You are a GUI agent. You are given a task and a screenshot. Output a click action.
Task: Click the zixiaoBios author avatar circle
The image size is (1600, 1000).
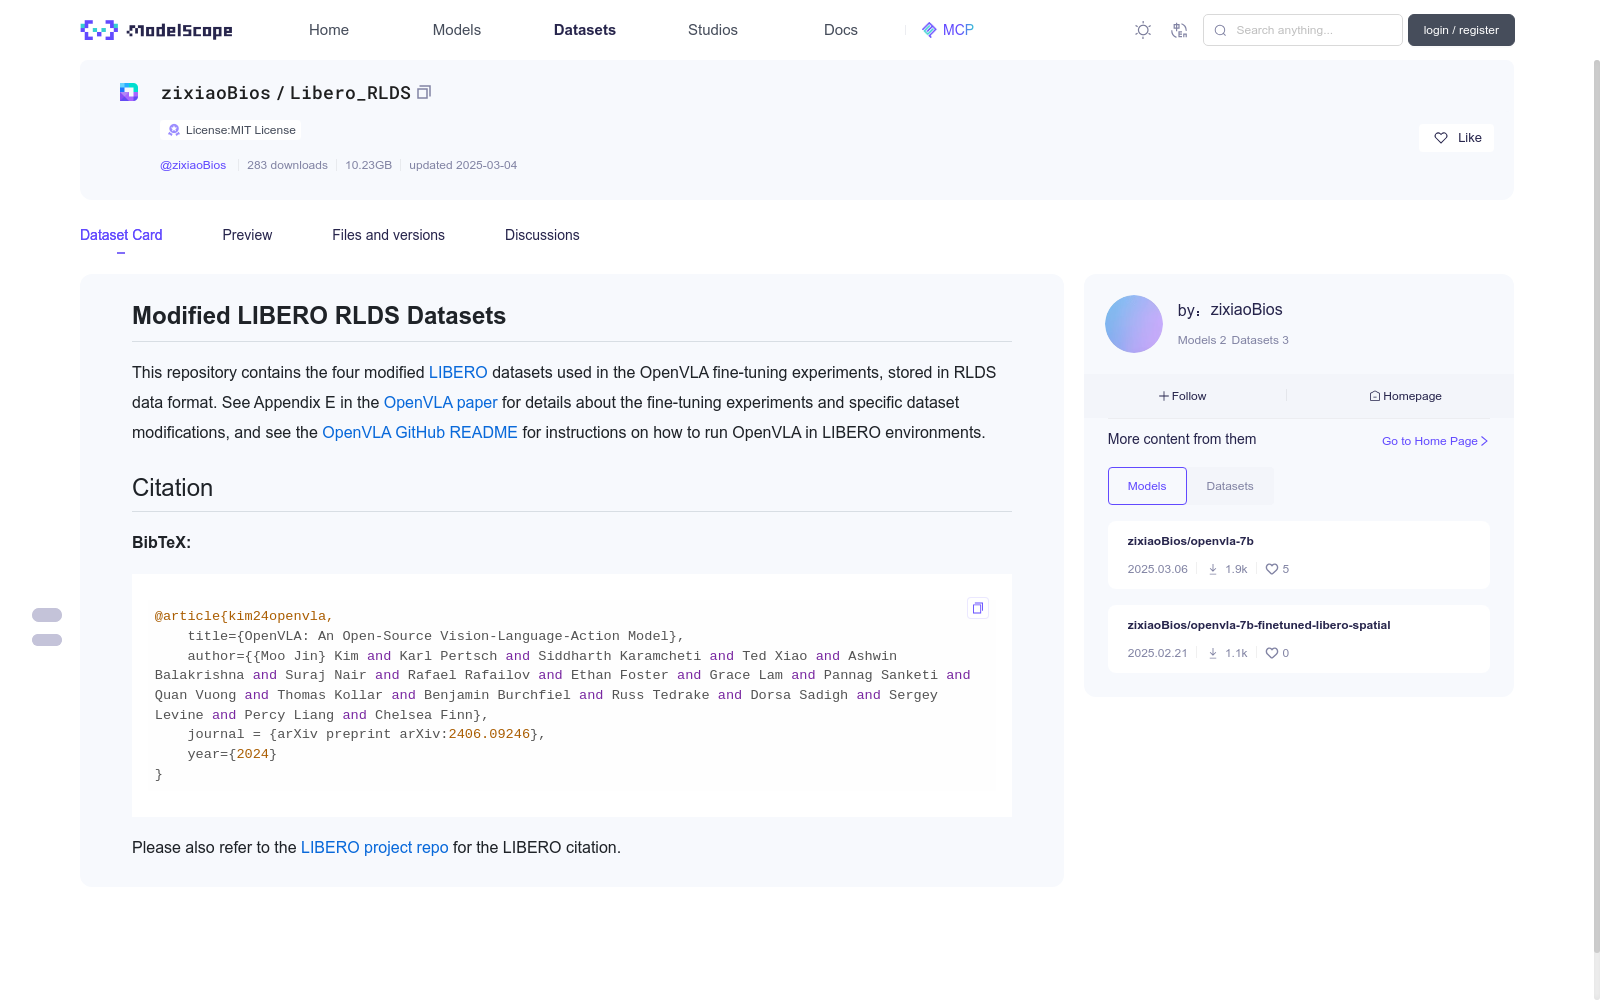click(1134, 324)
